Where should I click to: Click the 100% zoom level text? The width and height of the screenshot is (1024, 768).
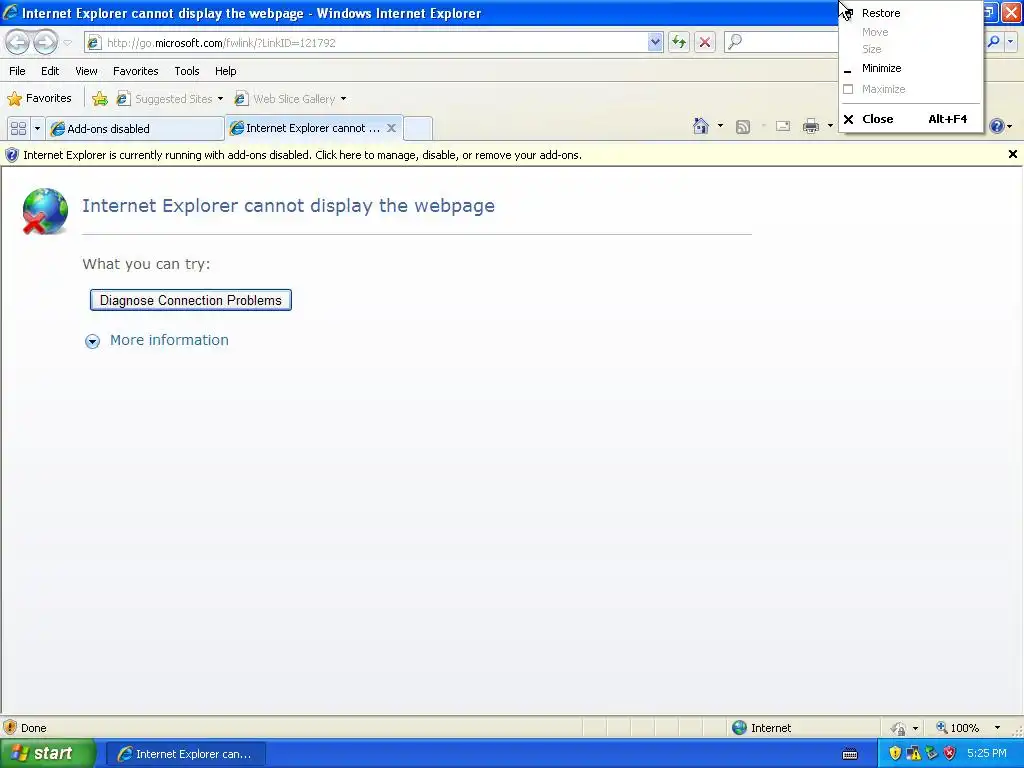965,728
